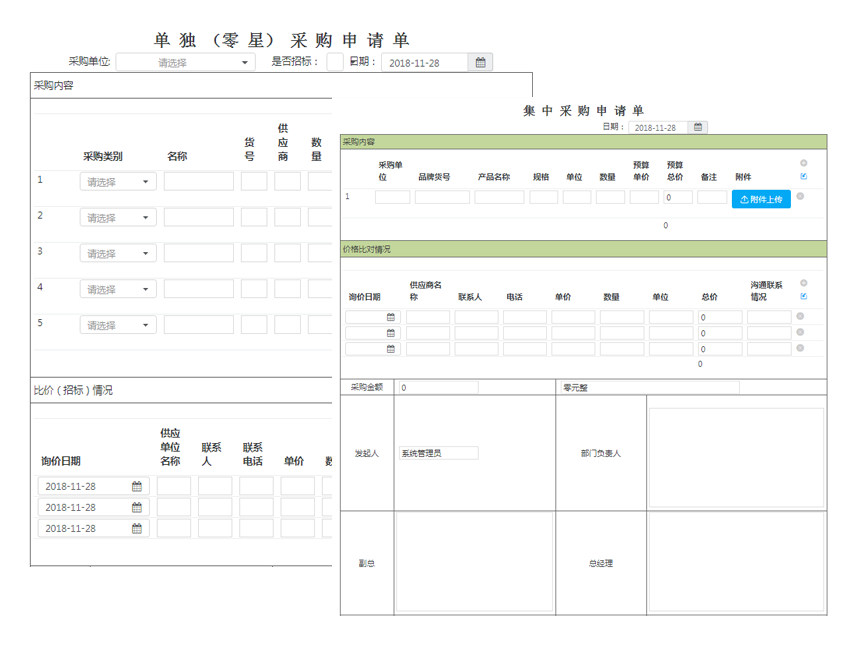Open the 采购单位 dropdown
866x657 pixels.
click(x=186, y=62)
